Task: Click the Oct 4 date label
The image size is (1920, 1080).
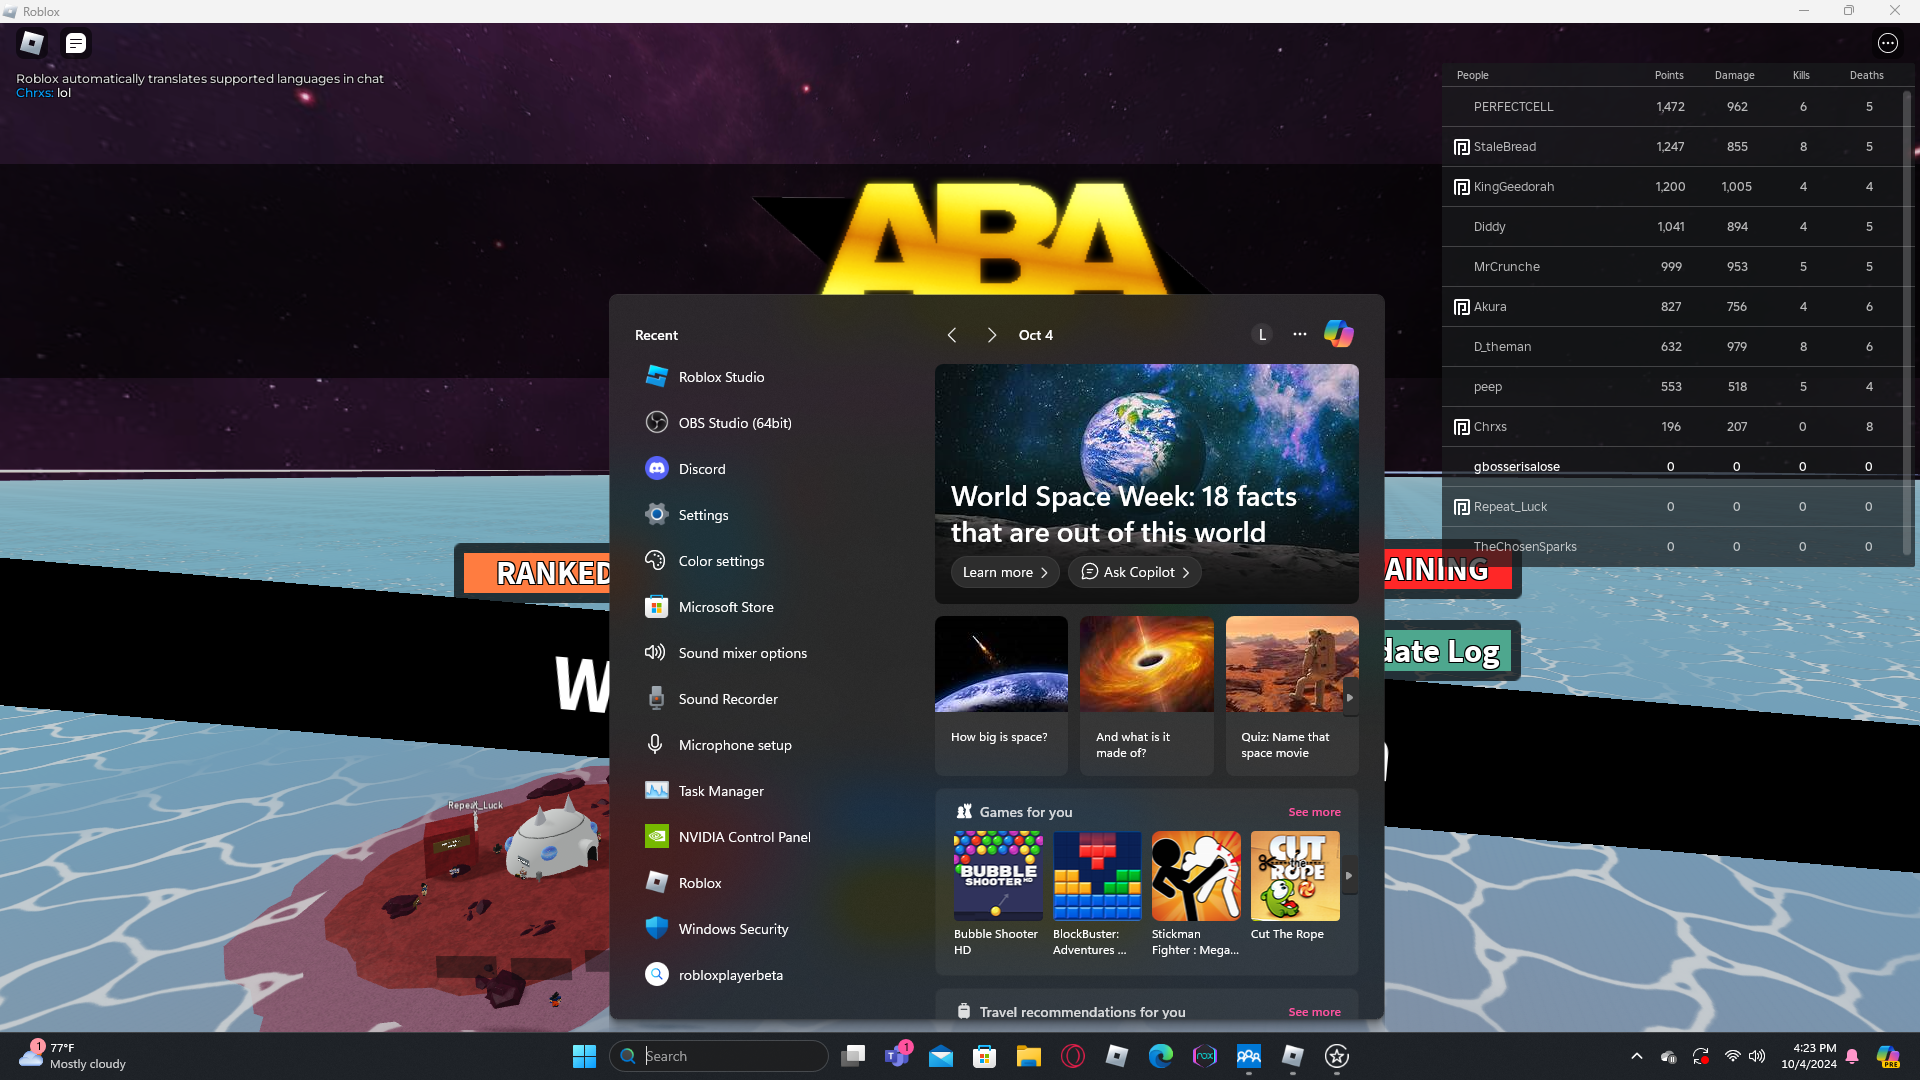Action: 1035,335
